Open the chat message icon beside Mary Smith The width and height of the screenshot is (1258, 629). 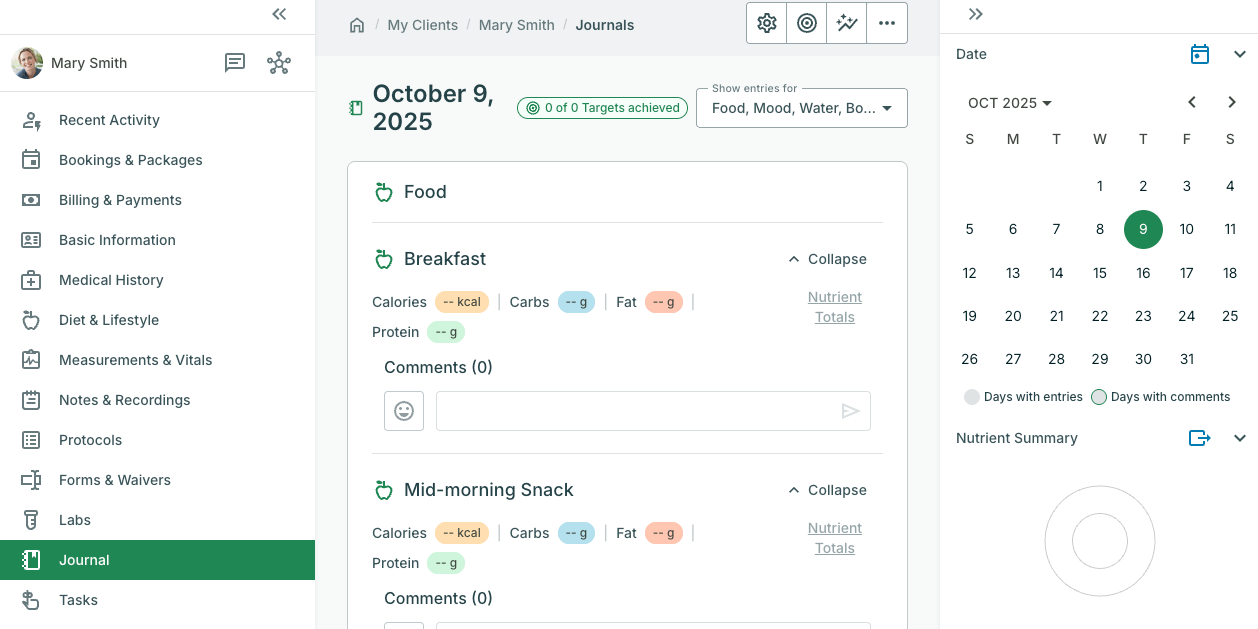pos(235,63)
